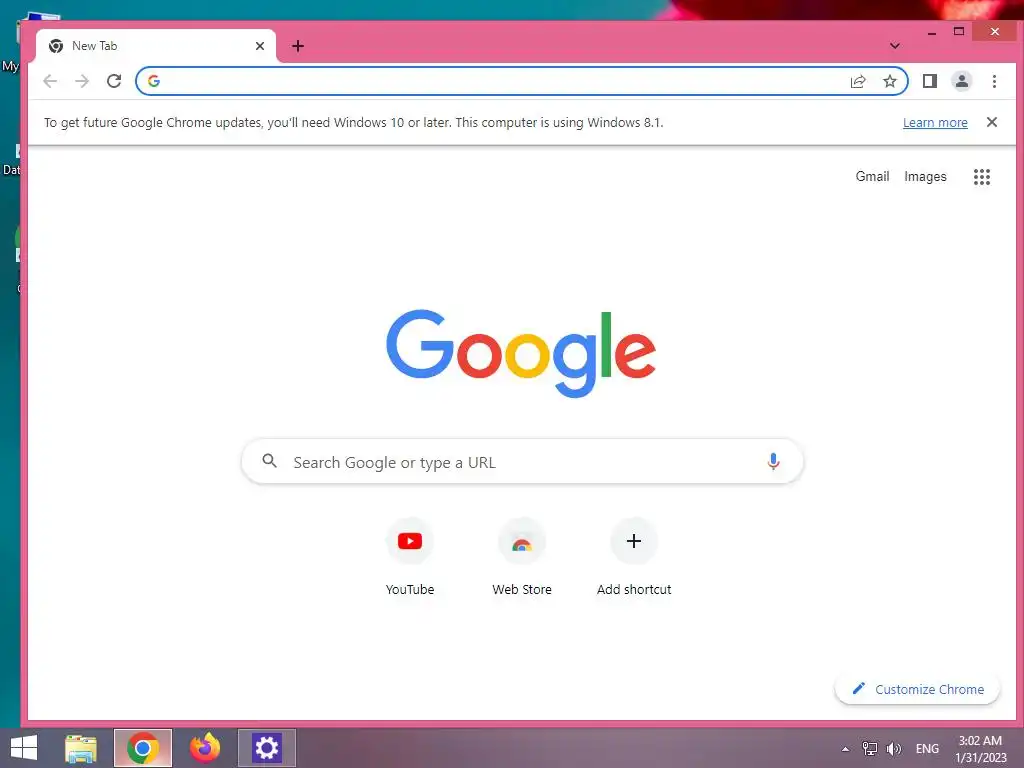
Task: Open the side panel
Action: [929, 81]
